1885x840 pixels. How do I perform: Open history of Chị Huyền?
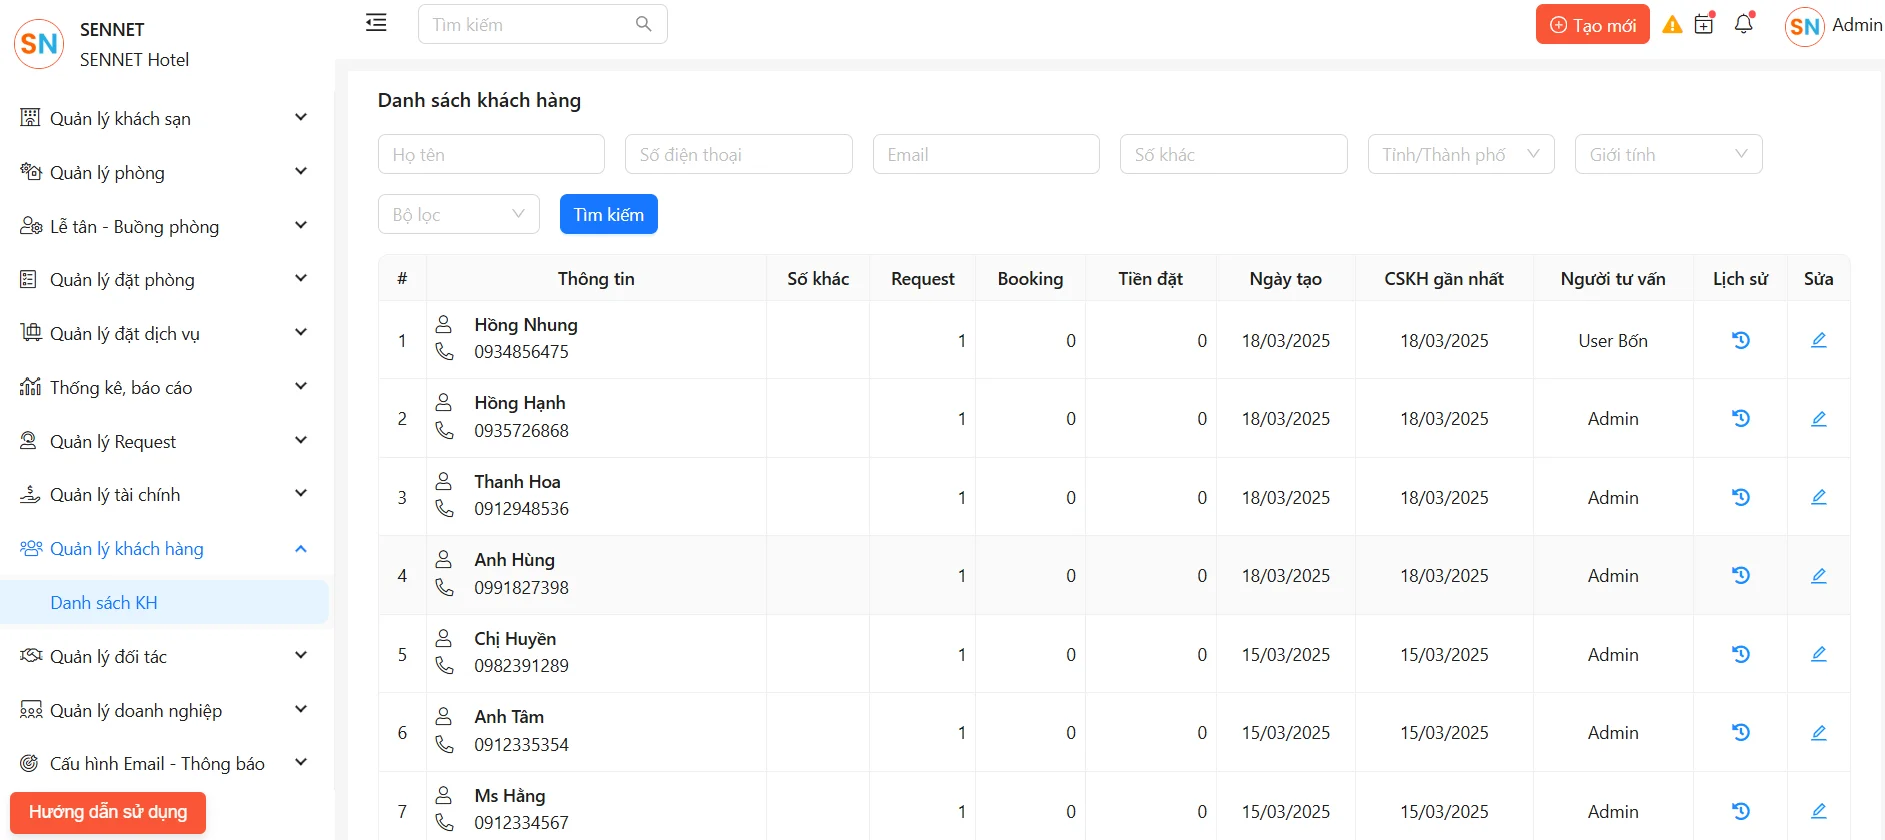pos(1740,654)
